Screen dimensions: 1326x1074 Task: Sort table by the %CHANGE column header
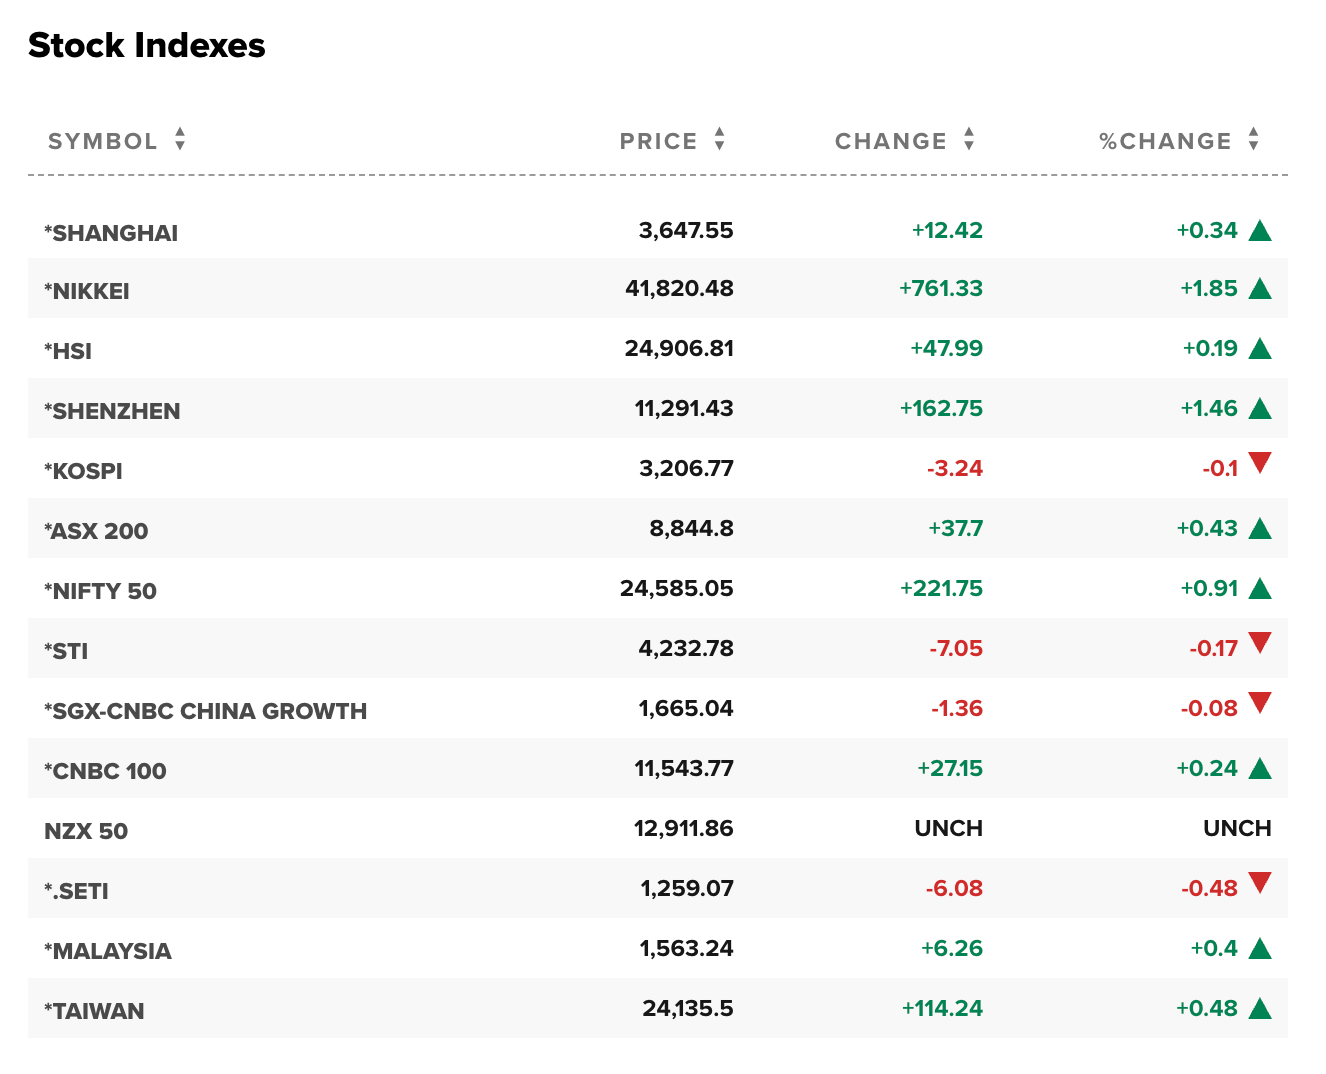[x=1165, y=141]
